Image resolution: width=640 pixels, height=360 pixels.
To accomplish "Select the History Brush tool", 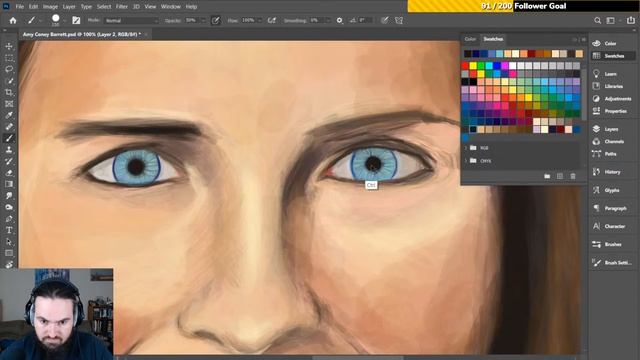I will [9, 161].
